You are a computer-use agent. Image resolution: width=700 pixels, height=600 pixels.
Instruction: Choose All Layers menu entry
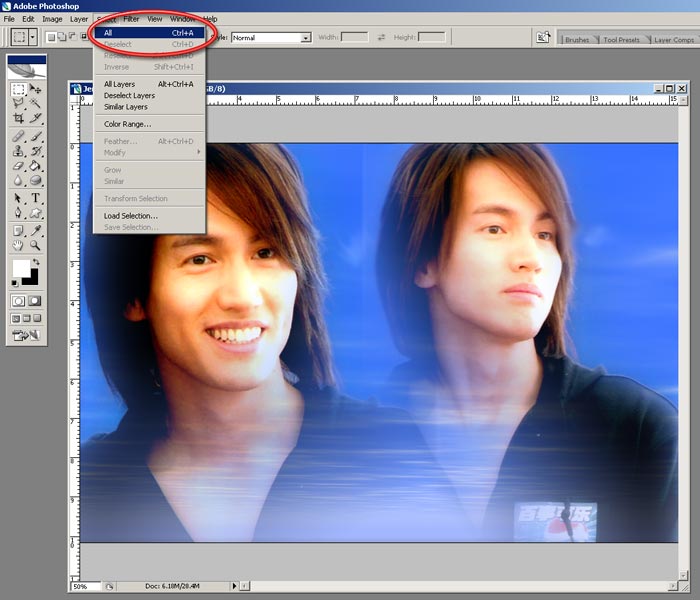click(x=150, y=84)
